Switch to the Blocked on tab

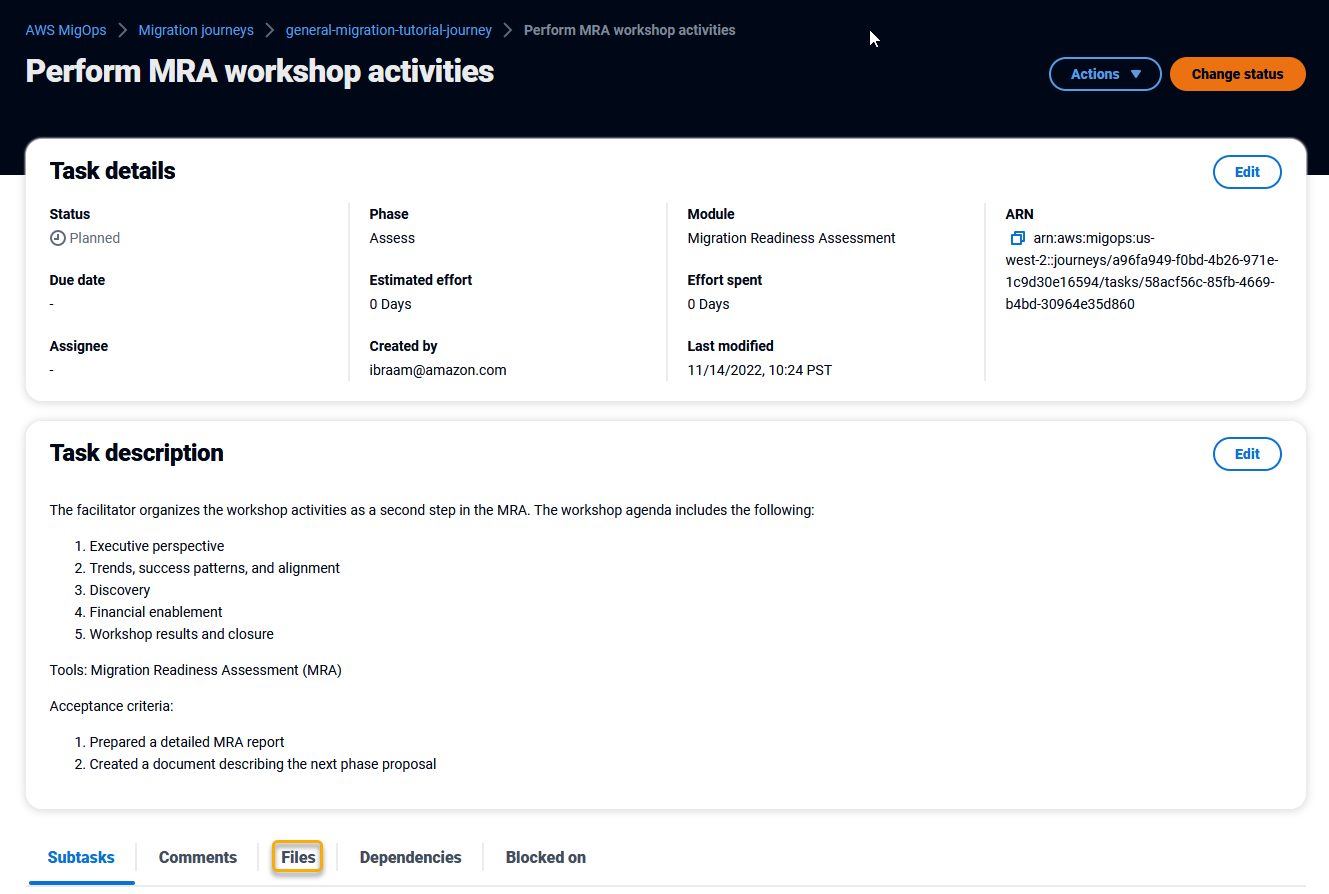click(546, 857)
